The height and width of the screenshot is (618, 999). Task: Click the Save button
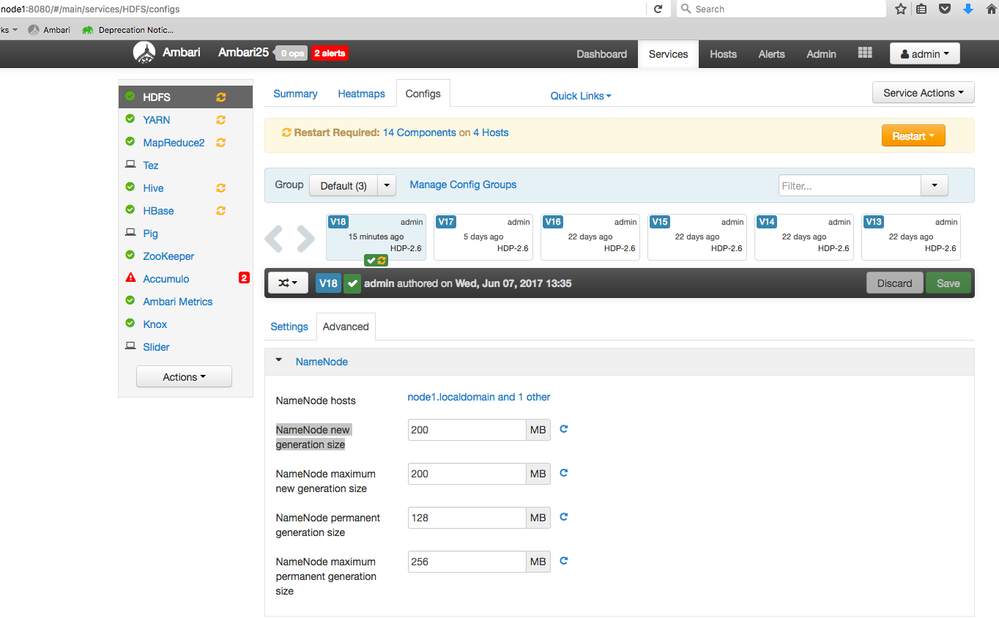[948, 284]
